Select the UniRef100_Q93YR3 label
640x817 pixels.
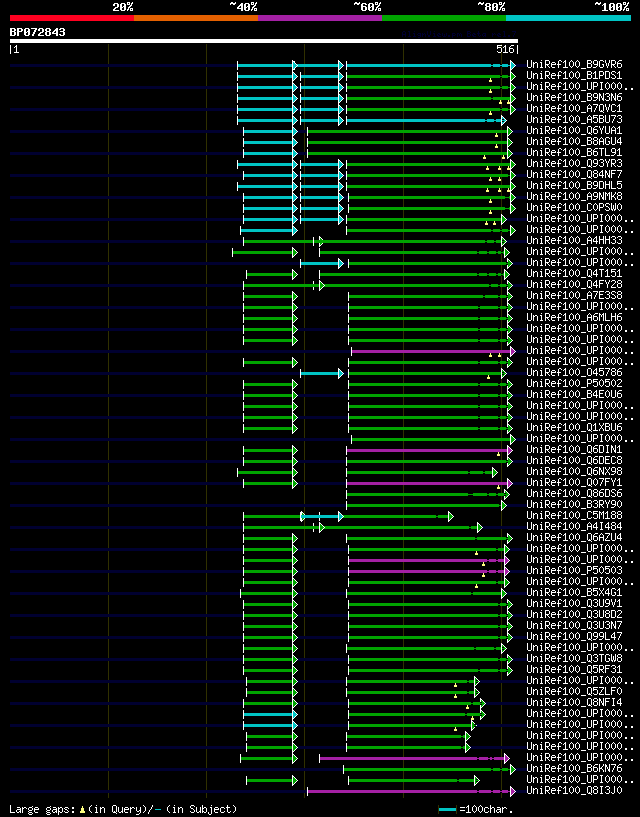574,164
